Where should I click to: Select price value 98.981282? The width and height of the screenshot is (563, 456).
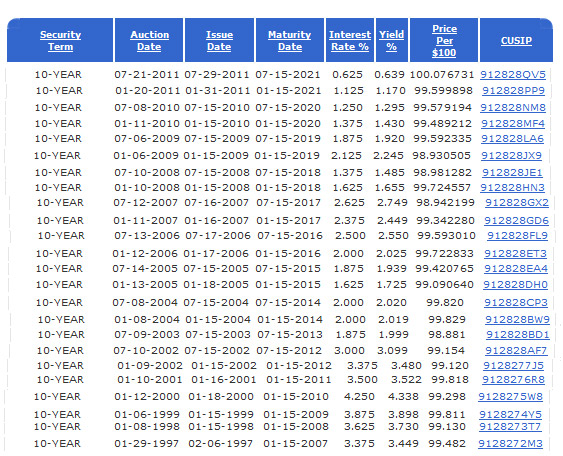tap(442, 172)
